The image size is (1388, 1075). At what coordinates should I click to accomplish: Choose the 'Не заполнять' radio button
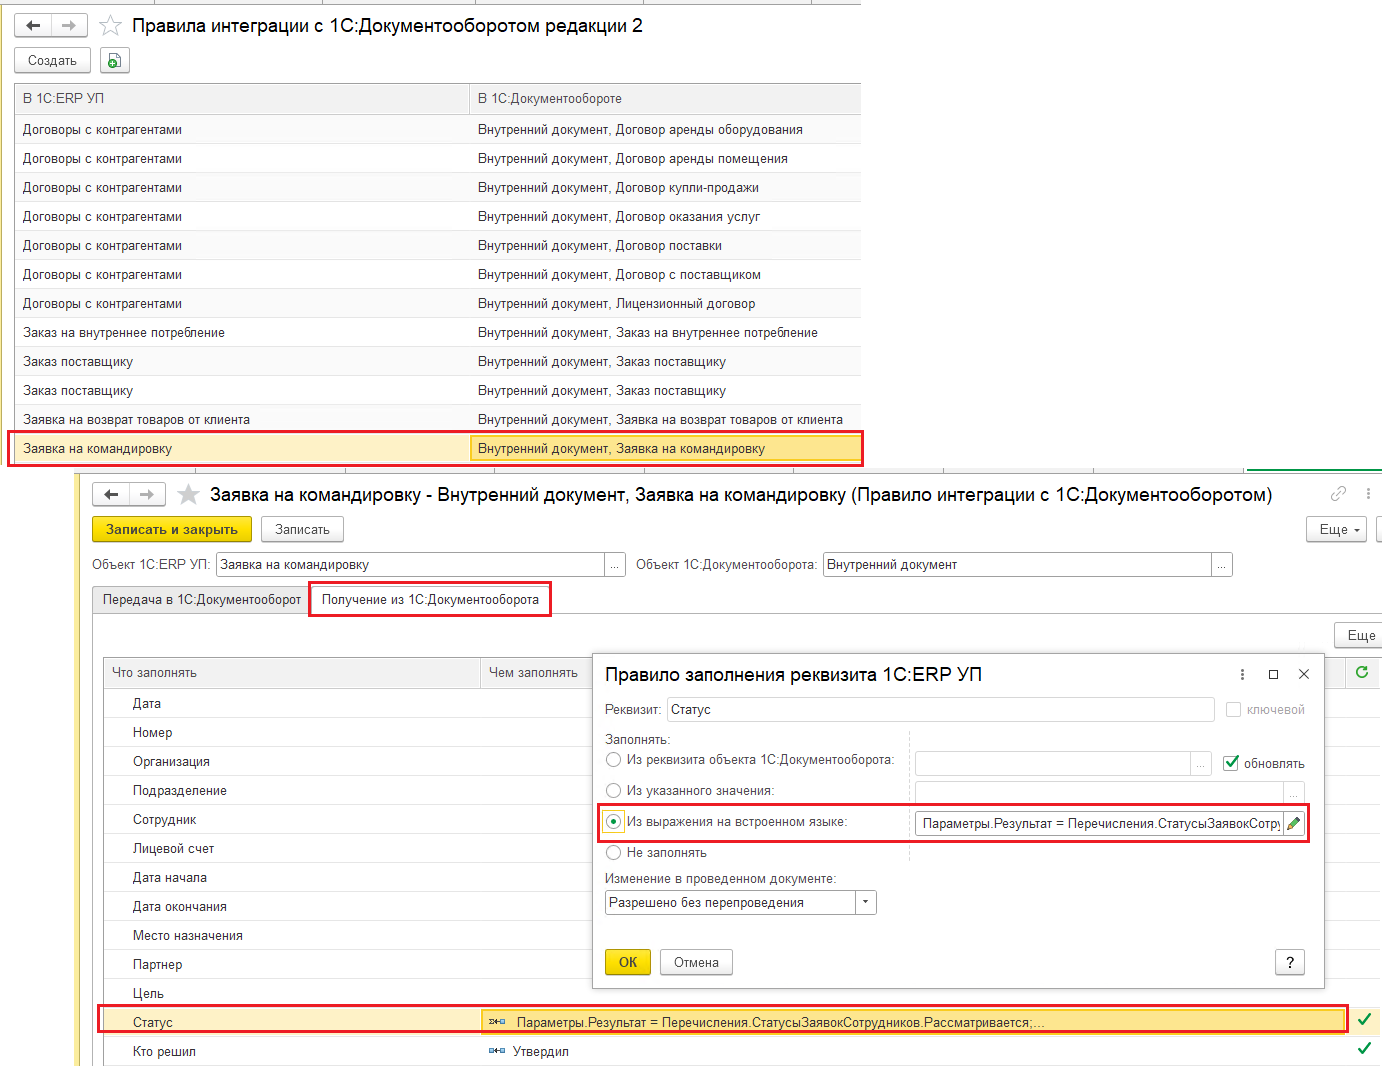click(x=614, y=853)
